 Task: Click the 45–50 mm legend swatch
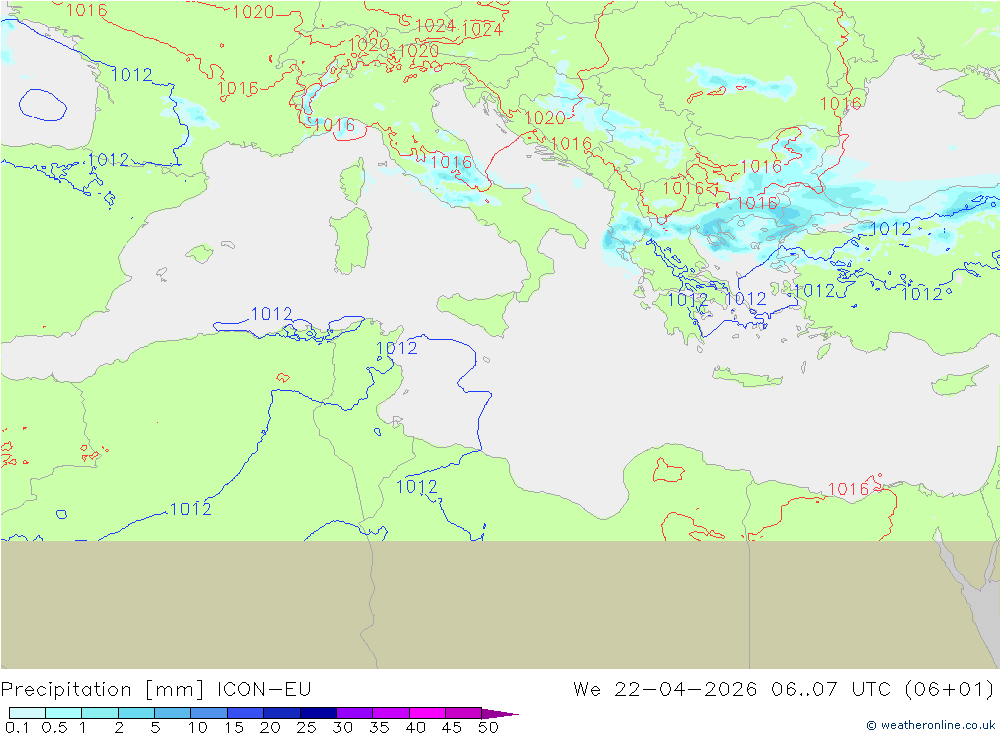point(464,713)
